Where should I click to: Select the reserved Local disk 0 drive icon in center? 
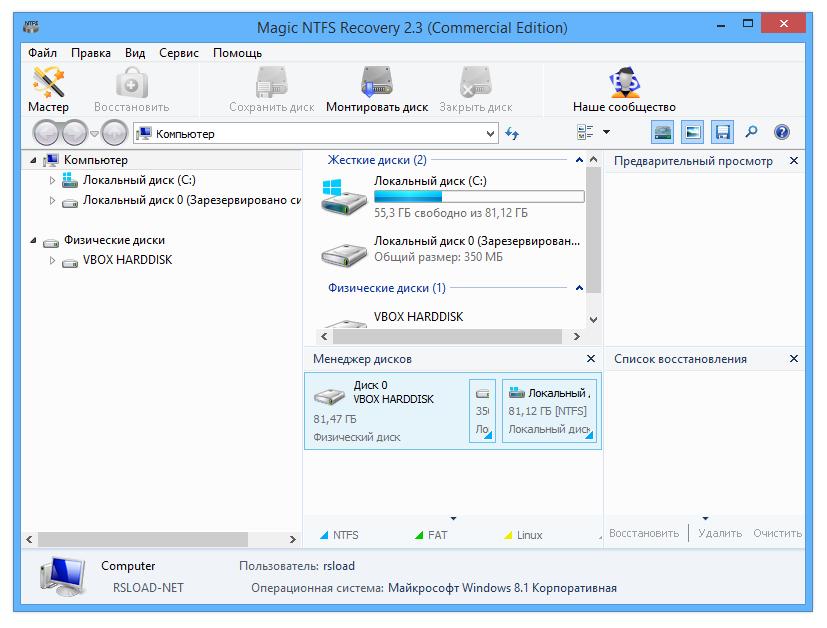coord(344,254)
